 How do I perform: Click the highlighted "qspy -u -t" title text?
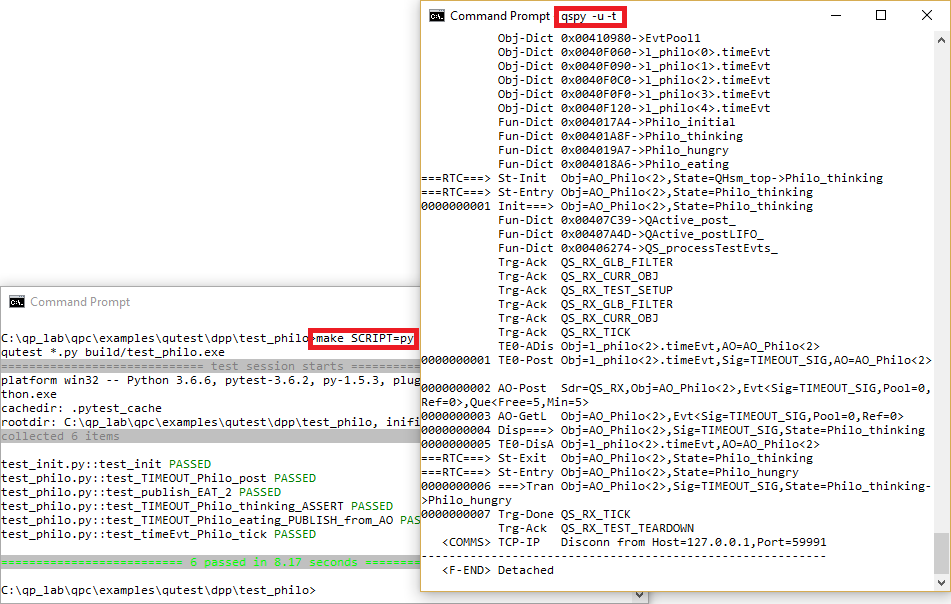click(591, 16)
